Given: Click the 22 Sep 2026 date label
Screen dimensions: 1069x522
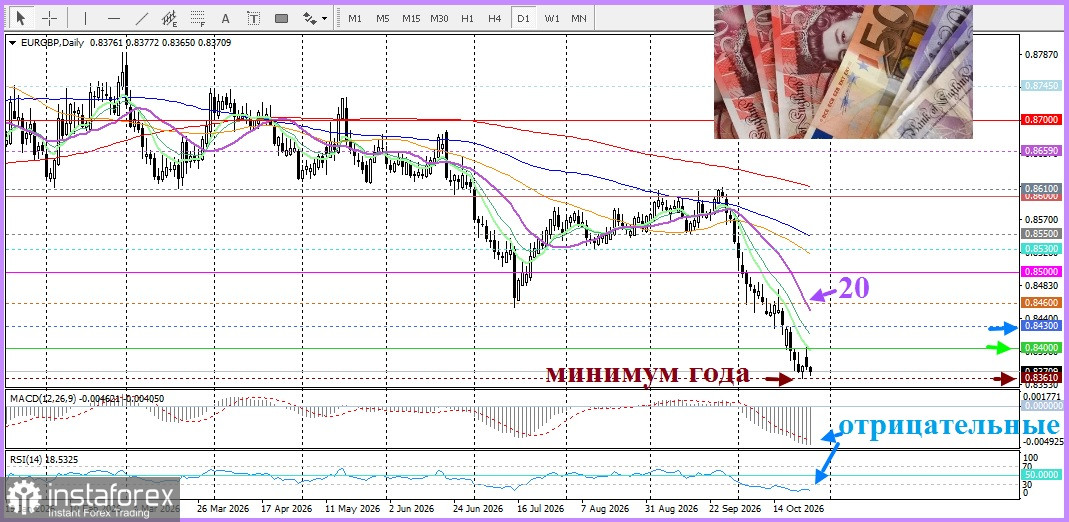Looking at the screenshot, I should 736,509.
